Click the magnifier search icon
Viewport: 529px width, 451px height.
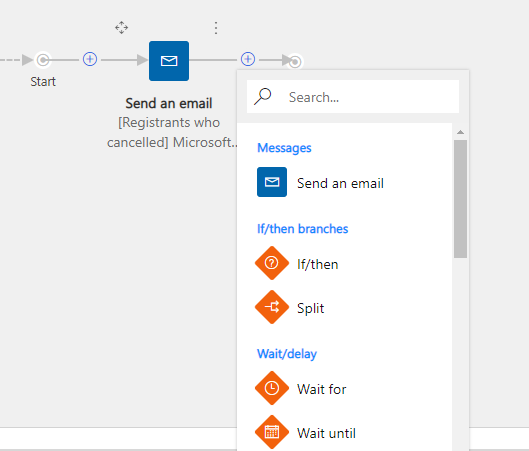(263, 96)
